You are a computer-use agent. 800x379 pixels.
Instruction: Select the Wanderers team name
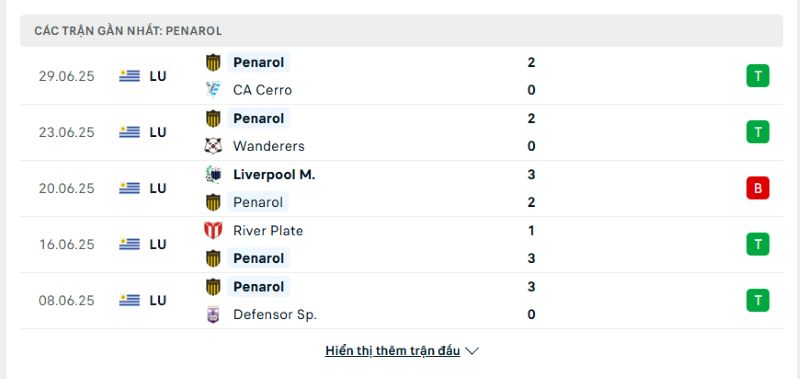tap(268, 146)
